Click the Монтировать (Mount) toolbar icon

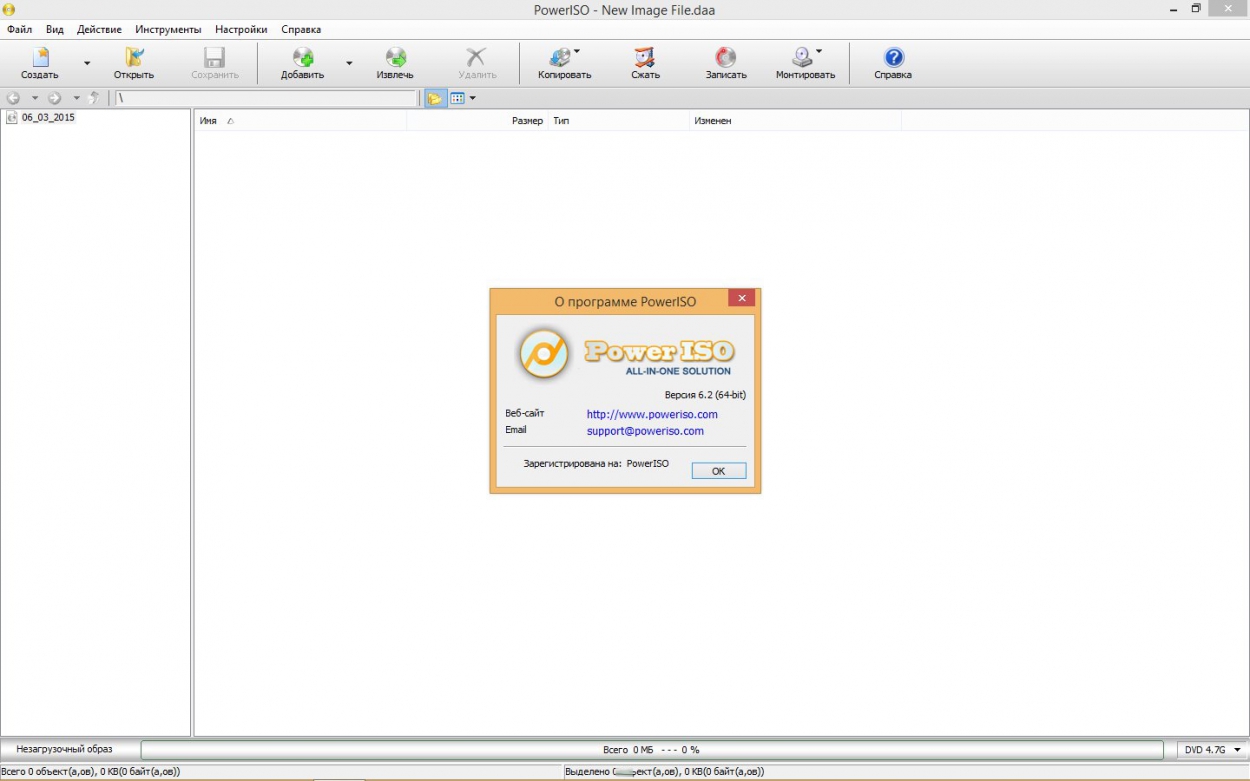pyautogui.click(x=805, y=63)
